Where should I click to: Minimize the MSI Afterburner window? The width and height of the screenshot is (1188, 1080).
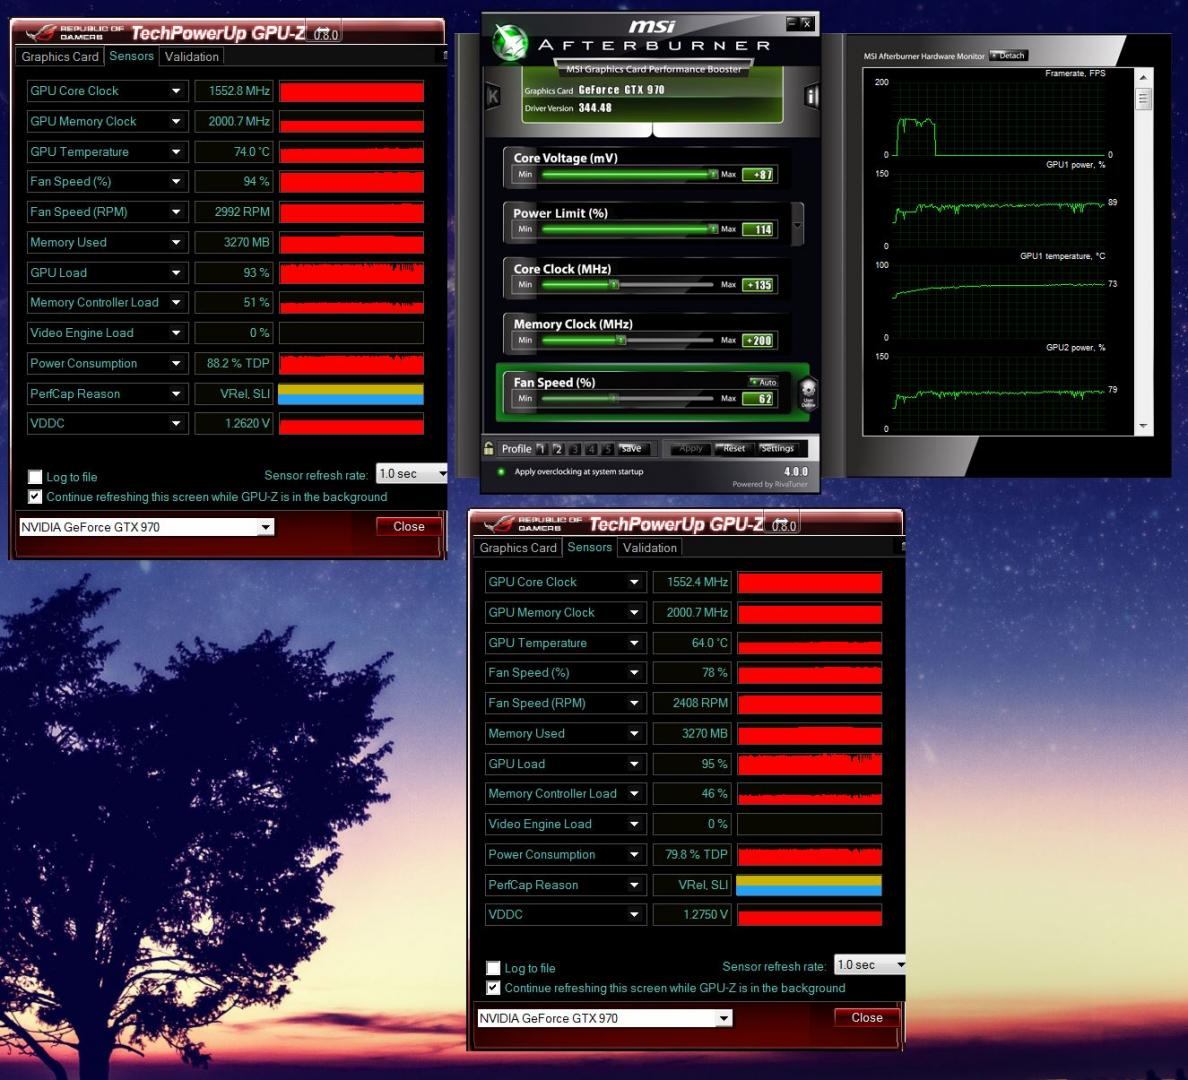click(x=792, y=23)
